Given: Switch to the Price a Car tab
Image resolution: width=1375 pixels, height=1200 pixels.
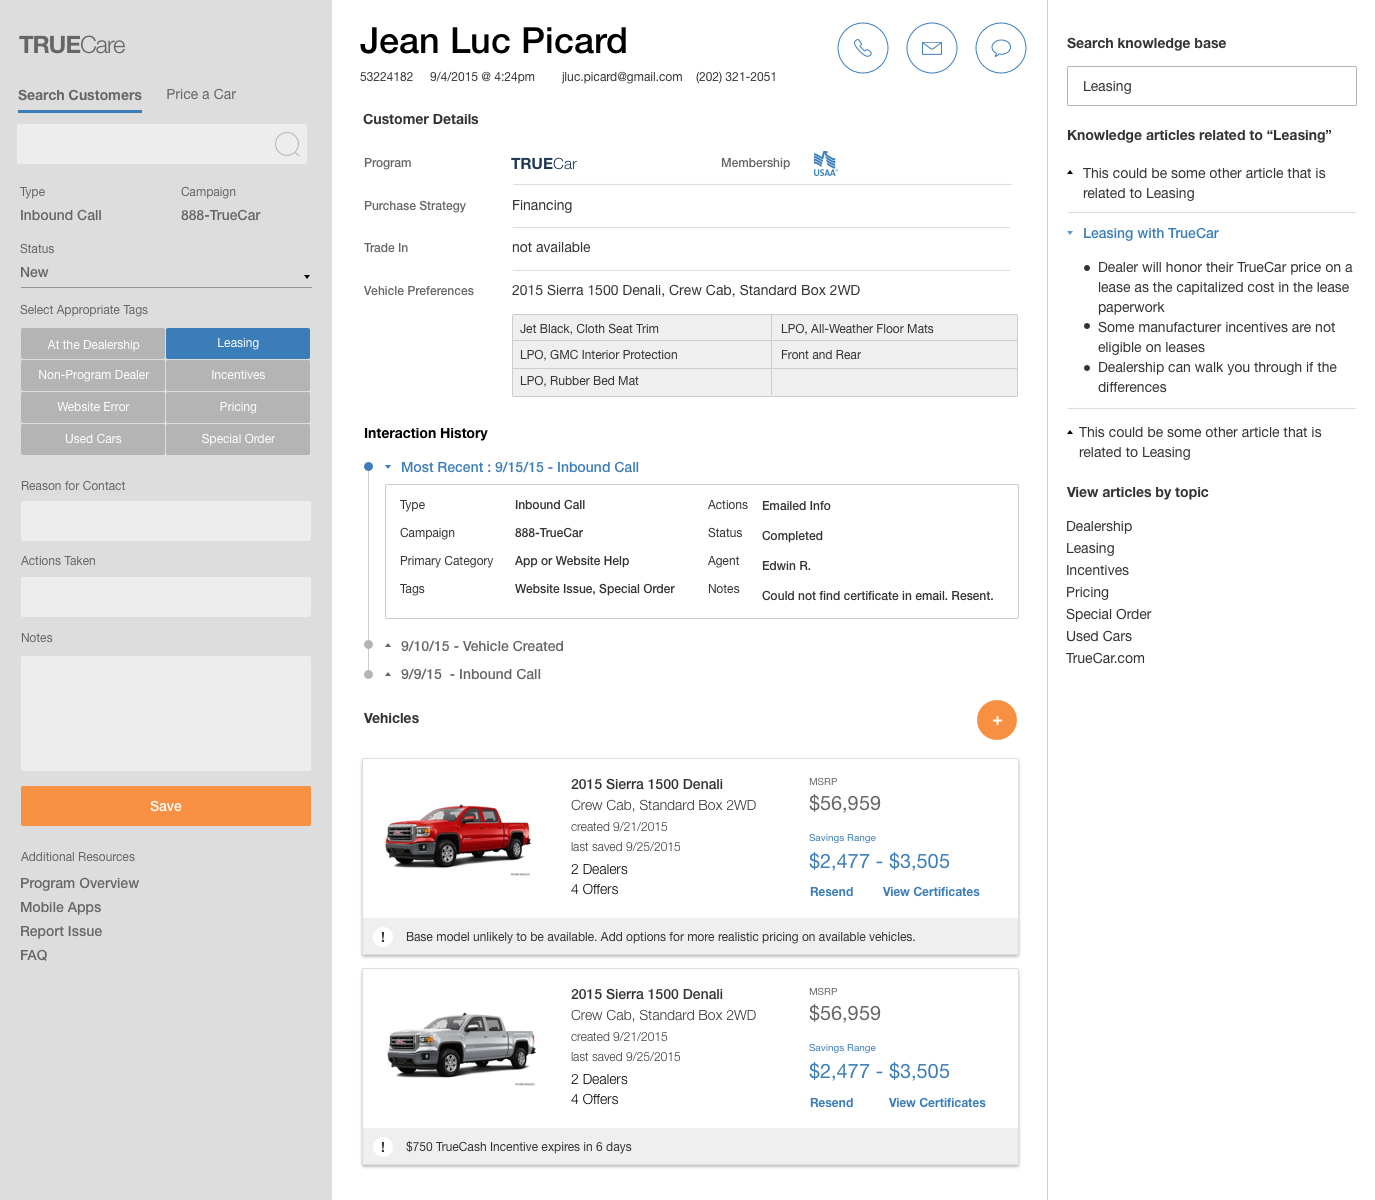Looking at the screenshot, I should point(200,94).
